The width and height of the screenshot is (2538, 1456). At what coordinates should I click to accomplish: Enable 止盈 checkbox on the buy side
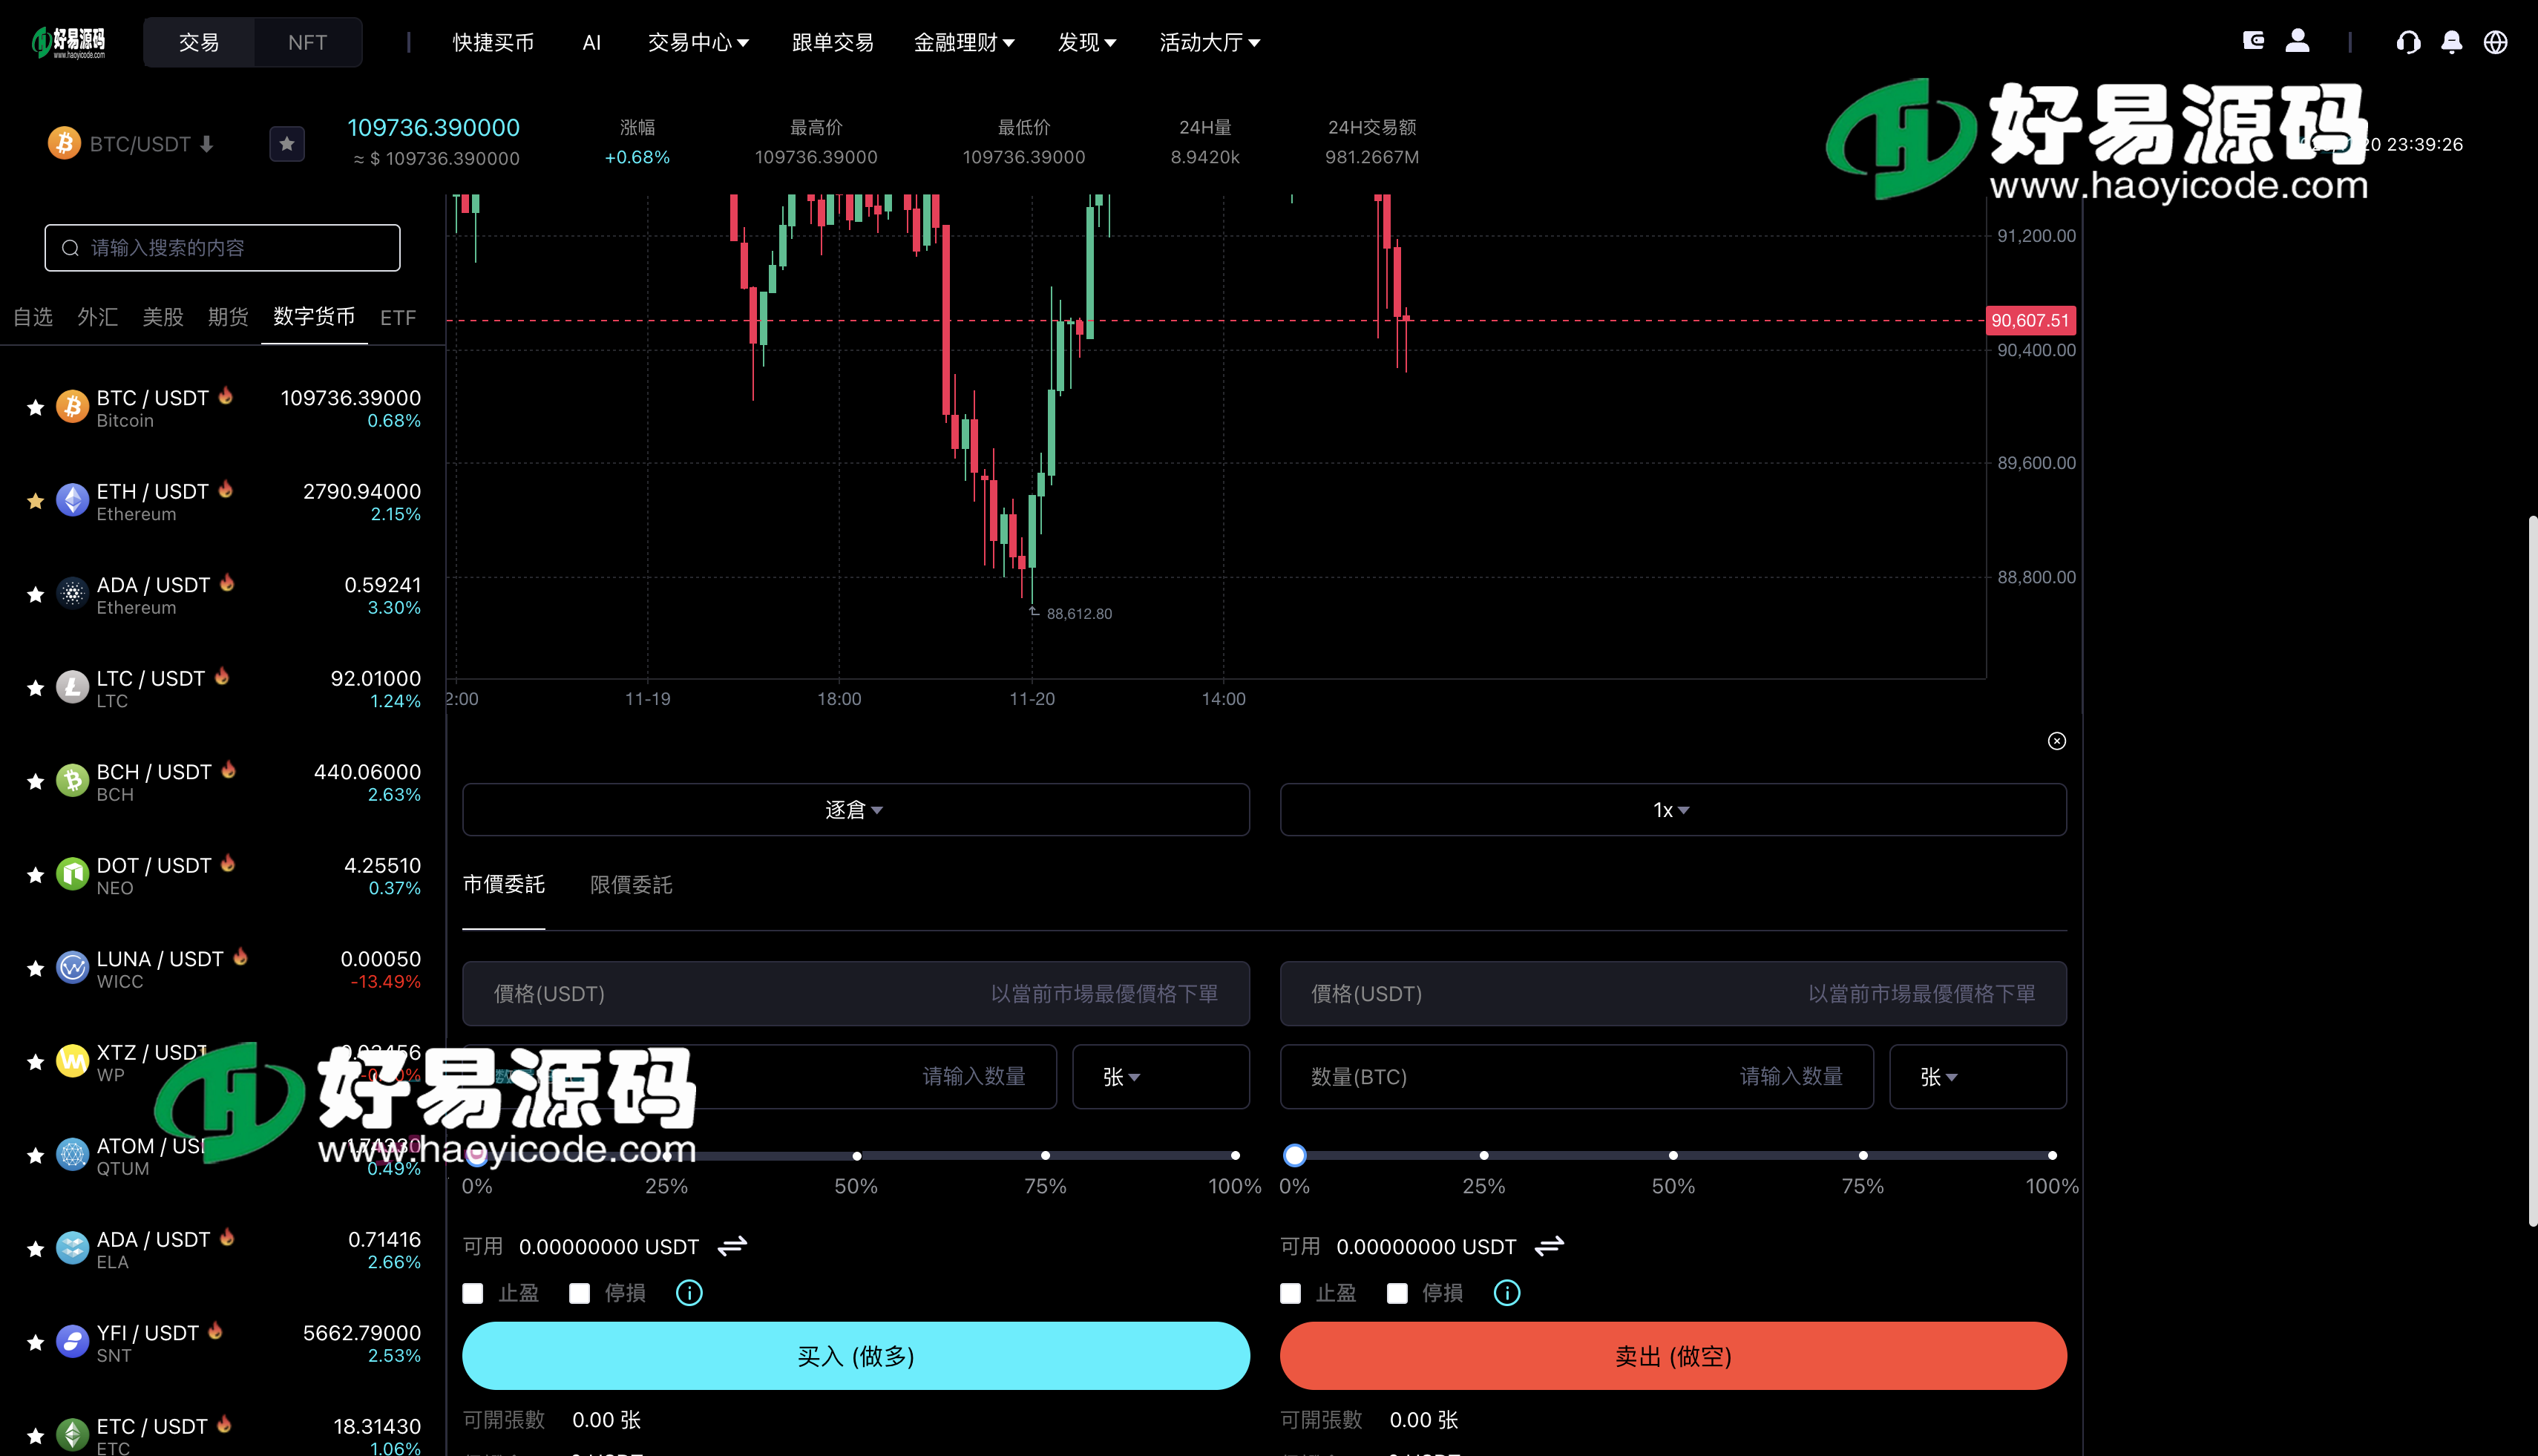pos(472,1293)
